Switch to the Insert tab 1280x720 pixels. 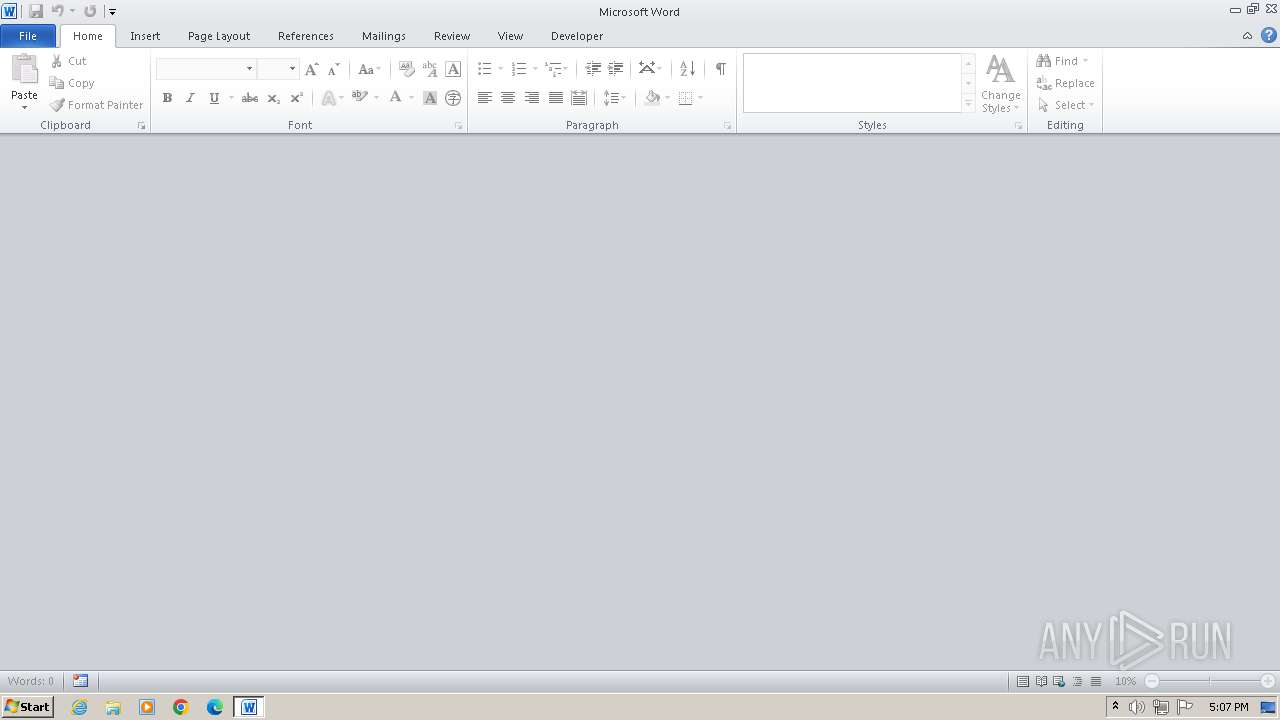point(145,36)
